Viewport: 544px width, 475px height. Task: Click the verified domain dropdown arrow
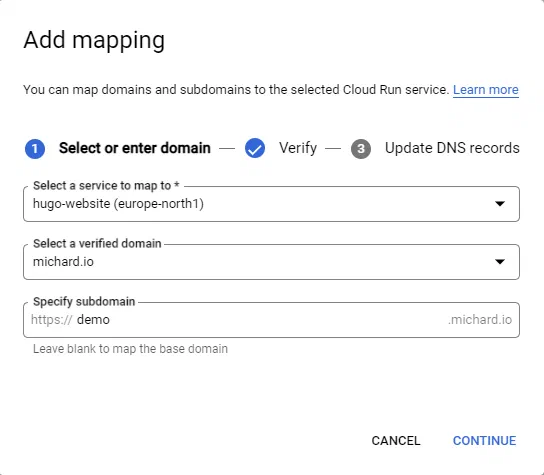click(500, 262)
